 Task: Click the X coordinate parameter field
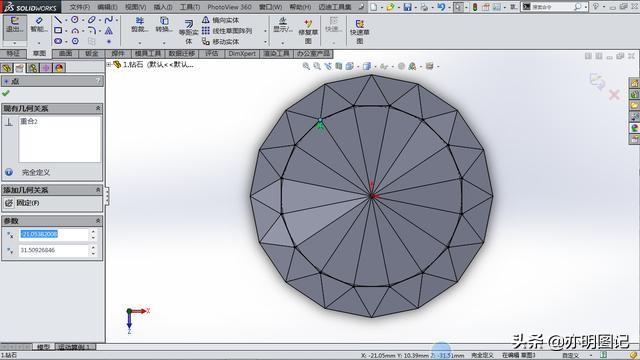pyautogui.click(x=53, y=234)
